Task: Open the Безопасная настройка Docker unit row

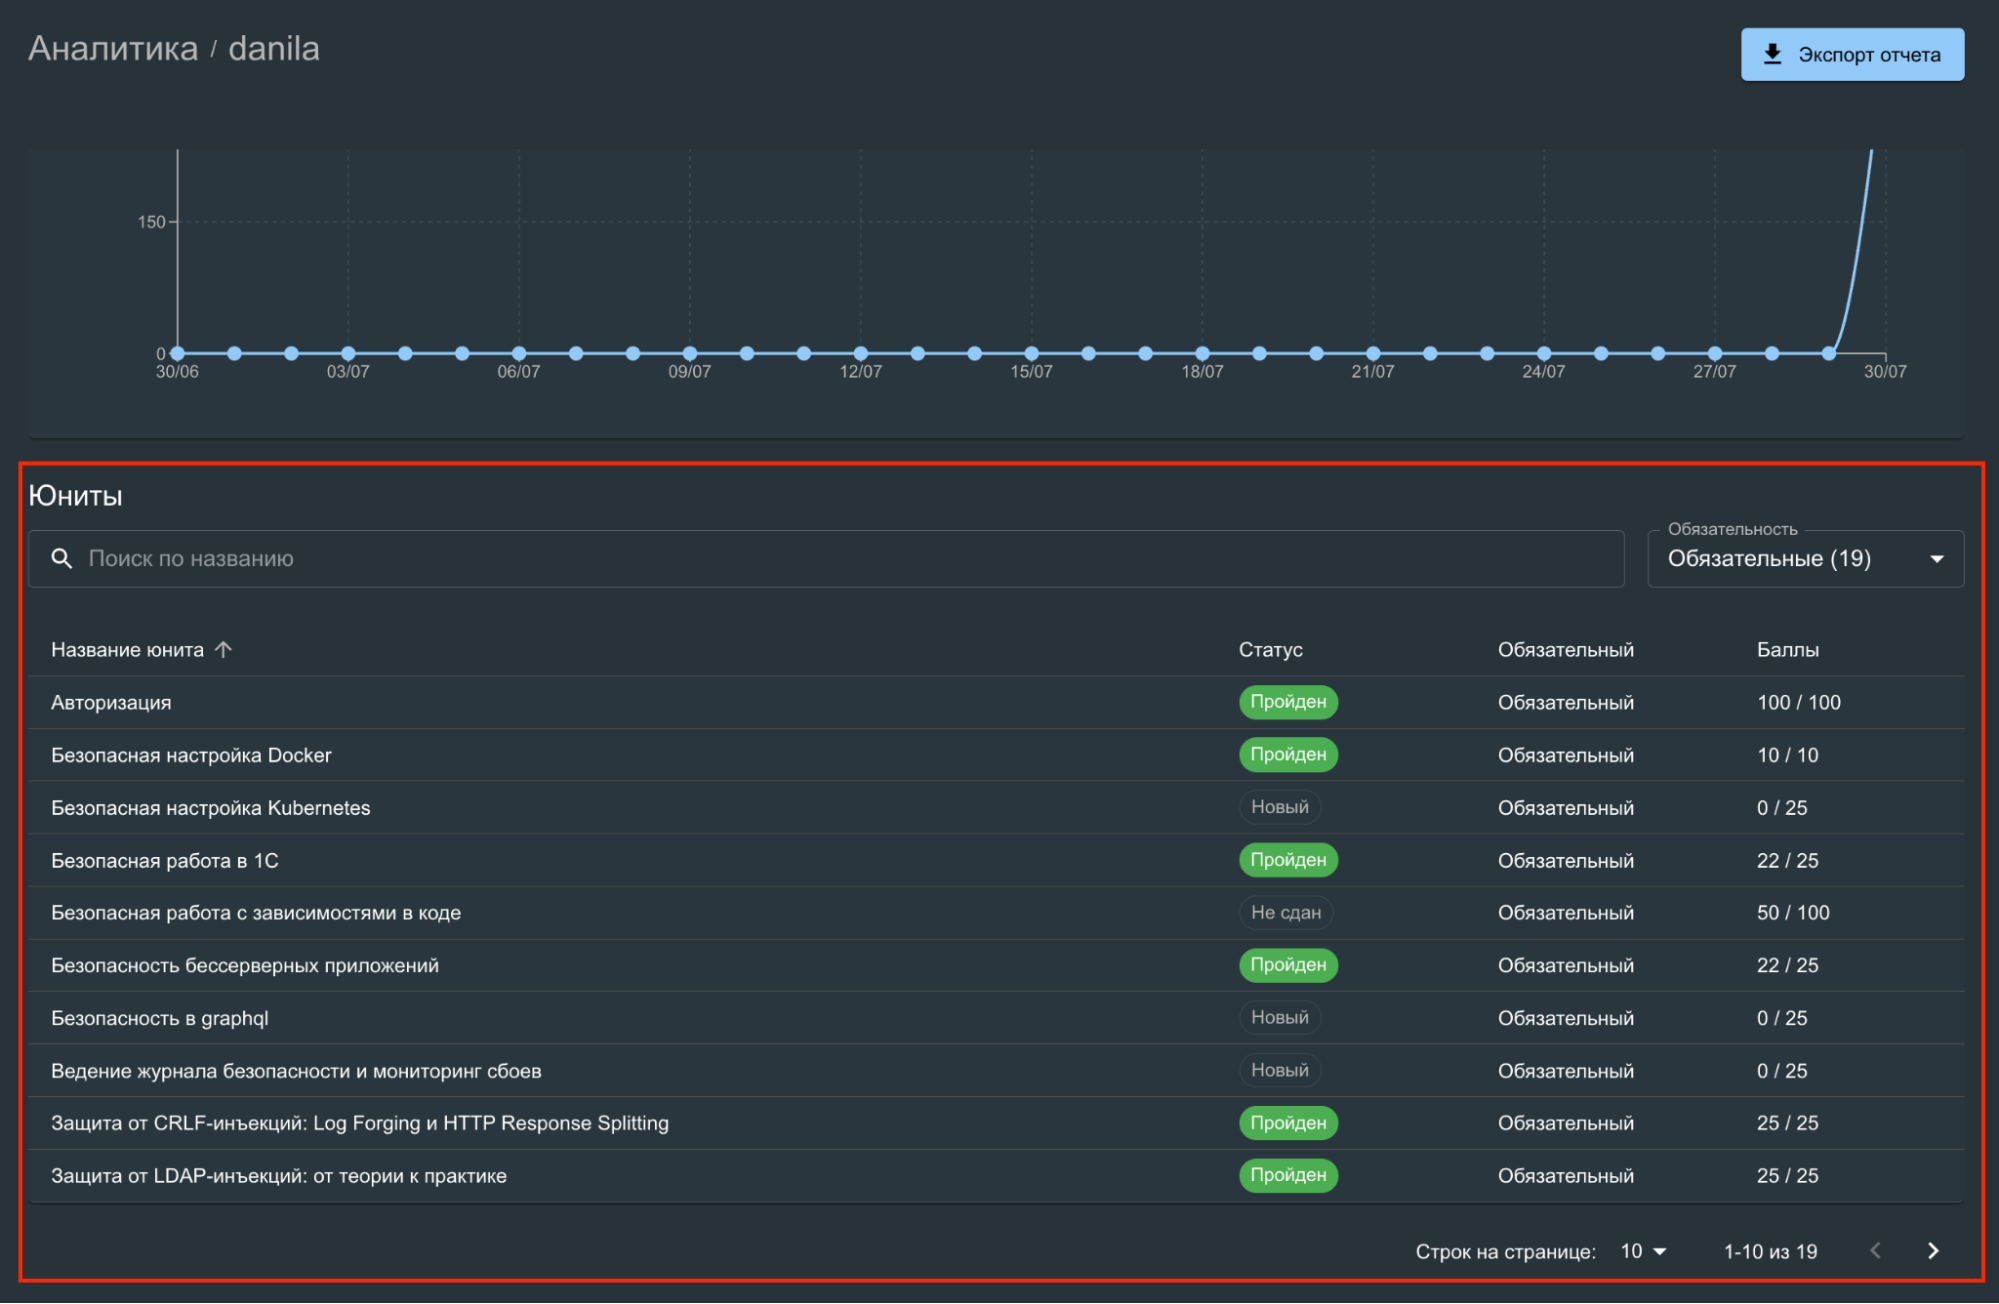Action: 996,755
